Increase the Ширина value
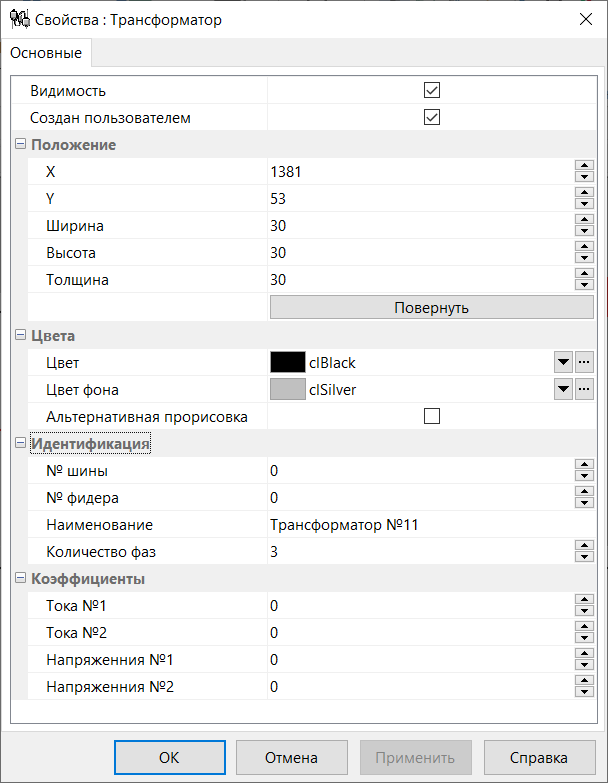Viewport: 608px width, 783px height. click(x=585, y=220)
